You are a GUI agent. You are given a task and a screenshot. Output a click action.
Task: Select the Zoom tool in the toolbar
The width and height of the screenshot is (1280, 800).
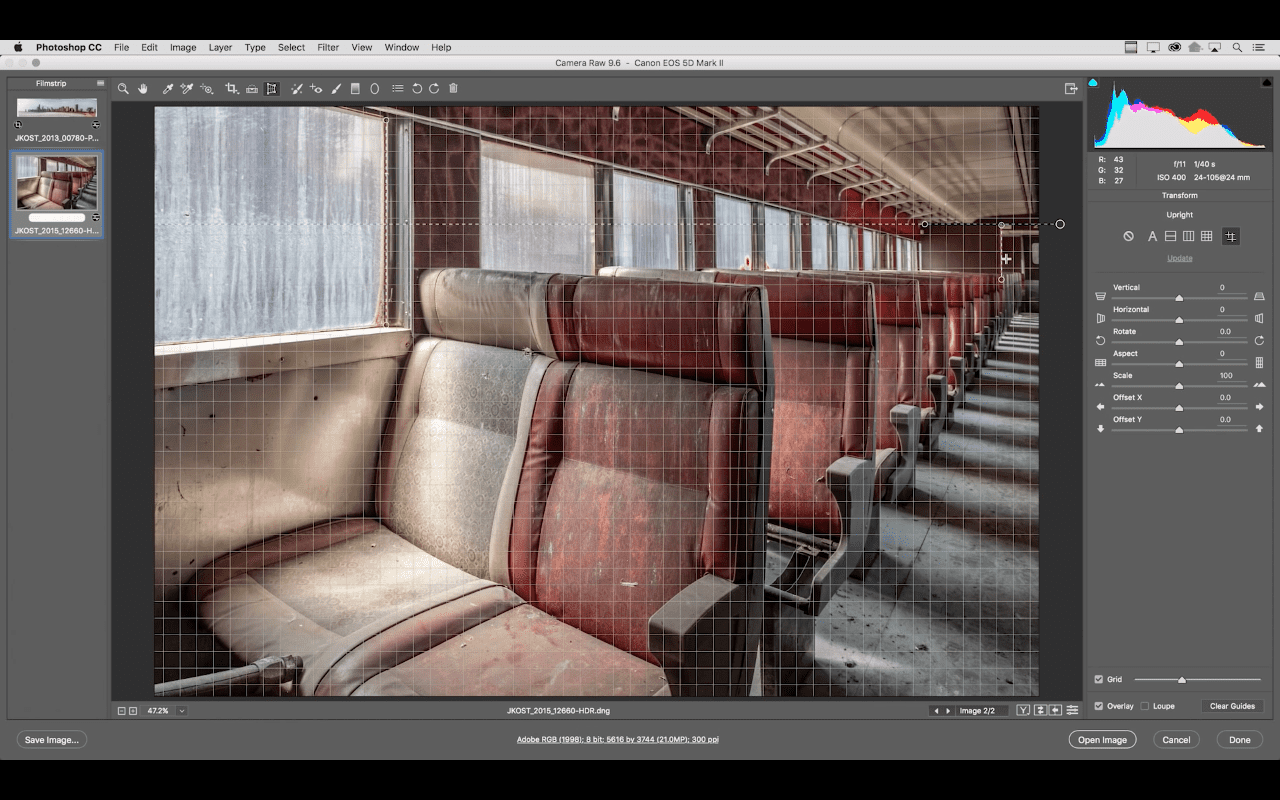coord(123,89)
